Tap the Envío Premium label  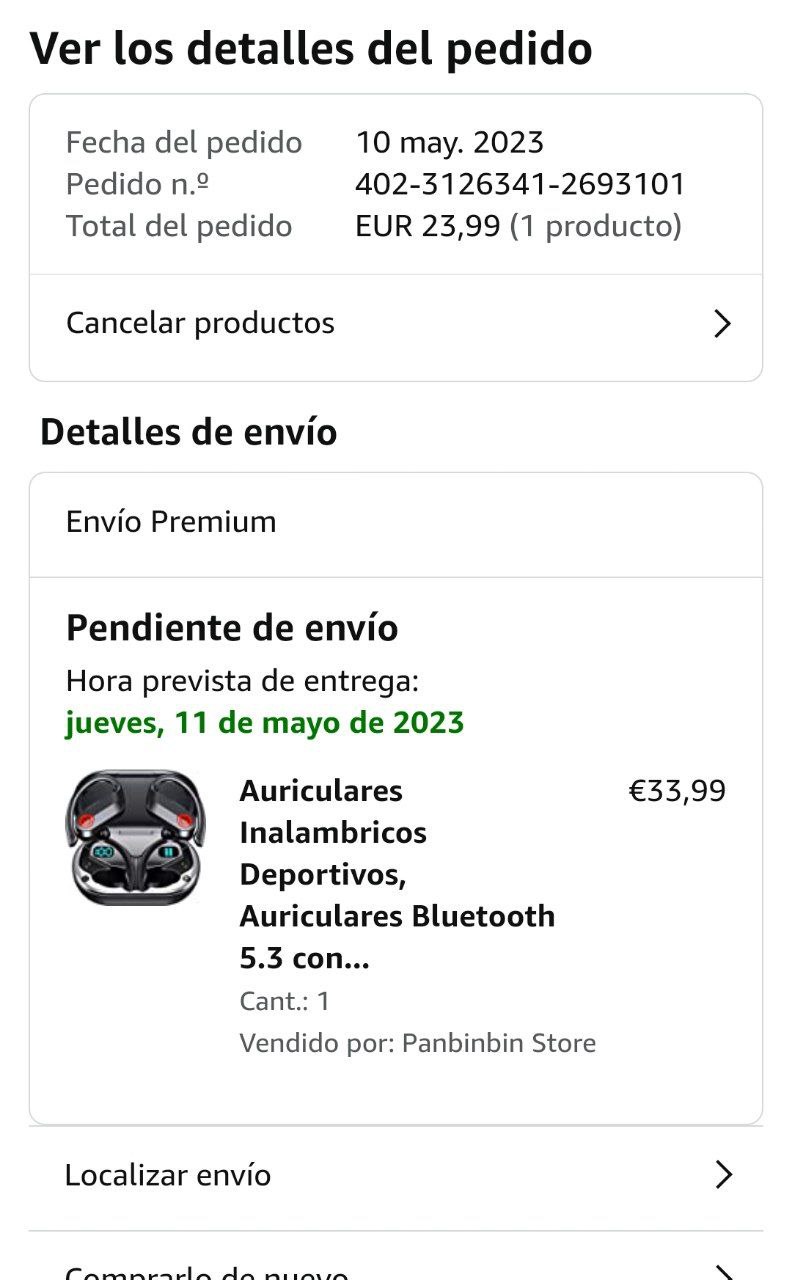tap(171, 521)
